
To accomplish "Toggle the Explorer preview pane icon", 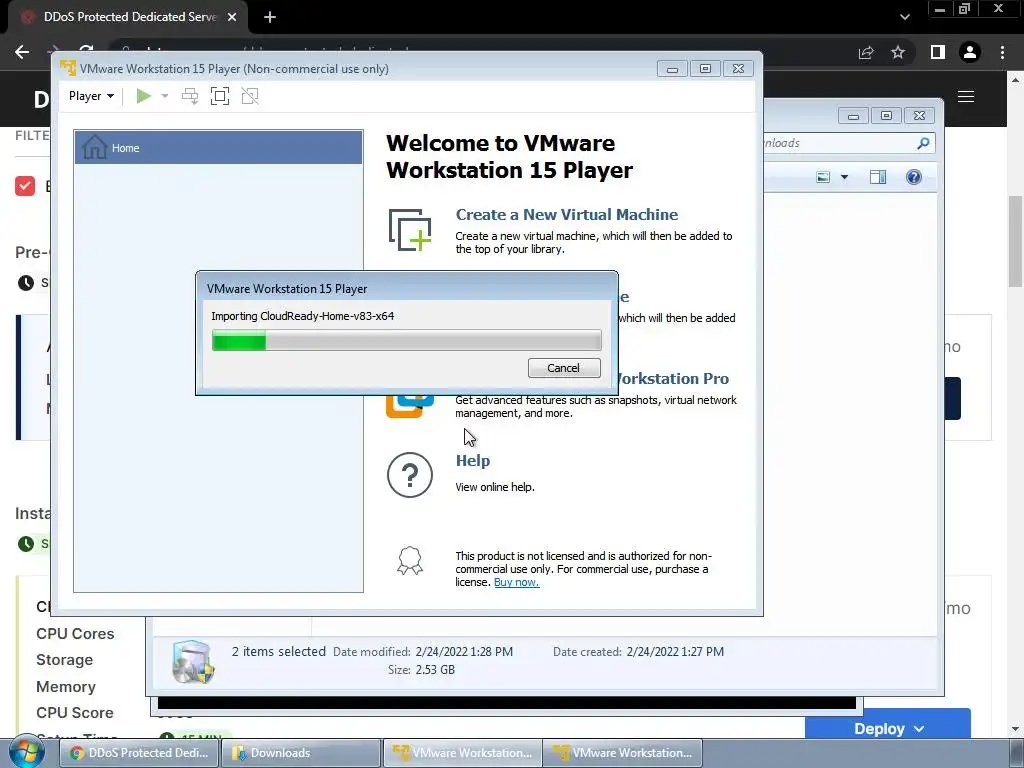I will coord(878,177).
